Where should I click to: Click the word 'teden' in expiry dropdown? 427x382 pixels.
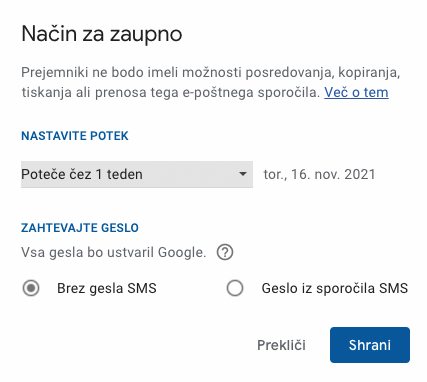tap(125, 174)
